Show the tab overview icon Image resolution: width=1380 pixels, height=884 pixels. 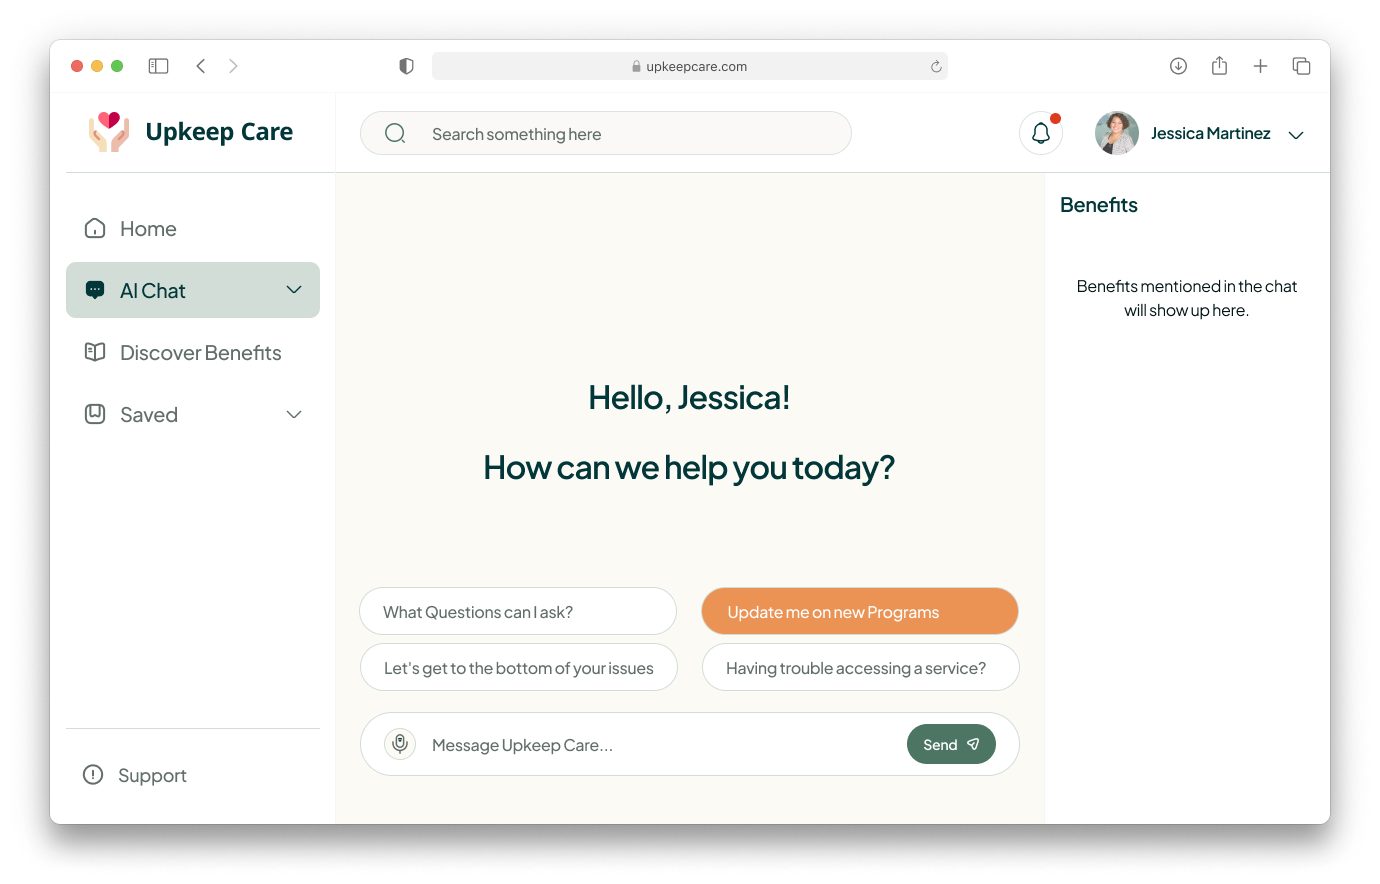(1301, 66)
